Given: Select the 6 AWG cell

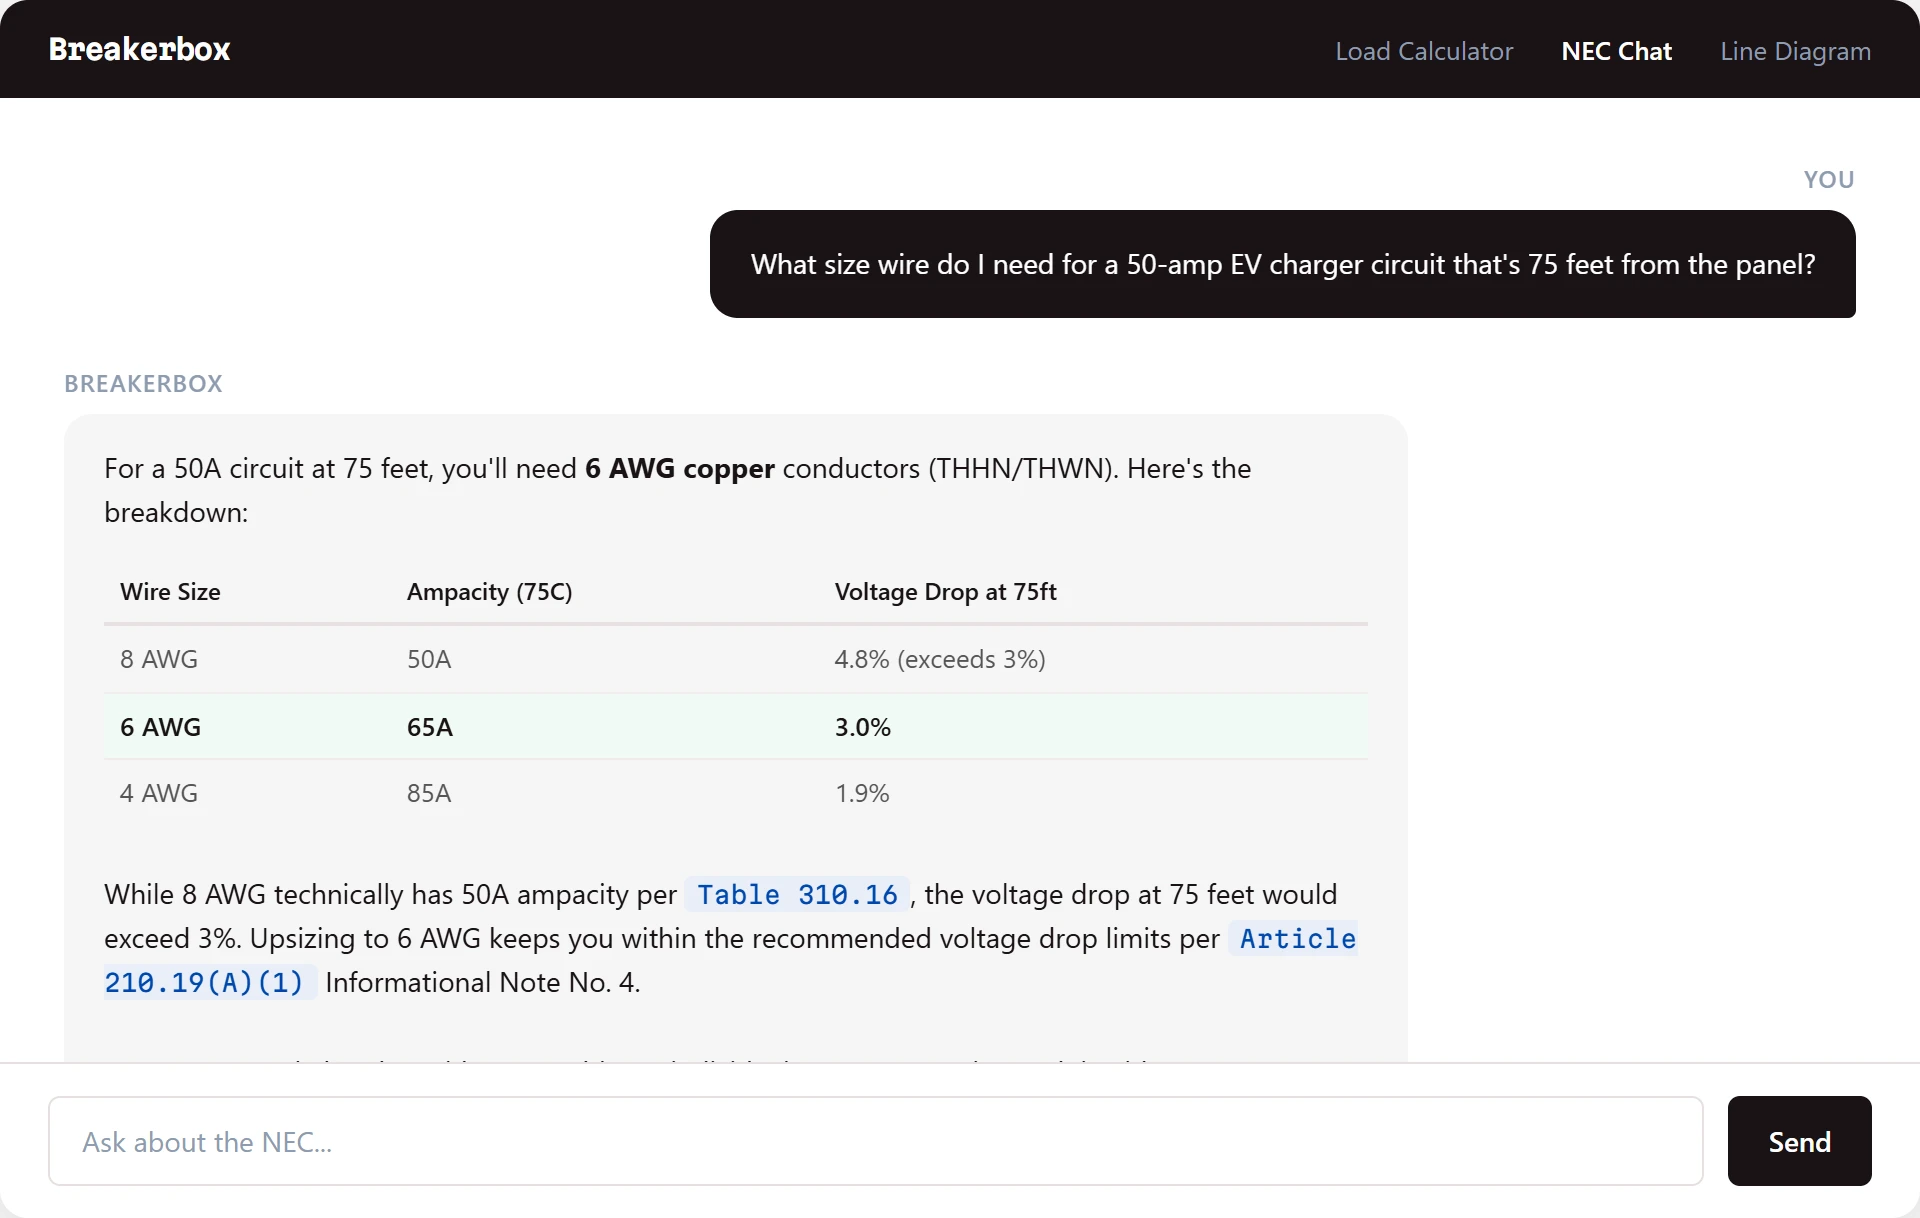Looking at the screenshot, I should pos(160,727).
